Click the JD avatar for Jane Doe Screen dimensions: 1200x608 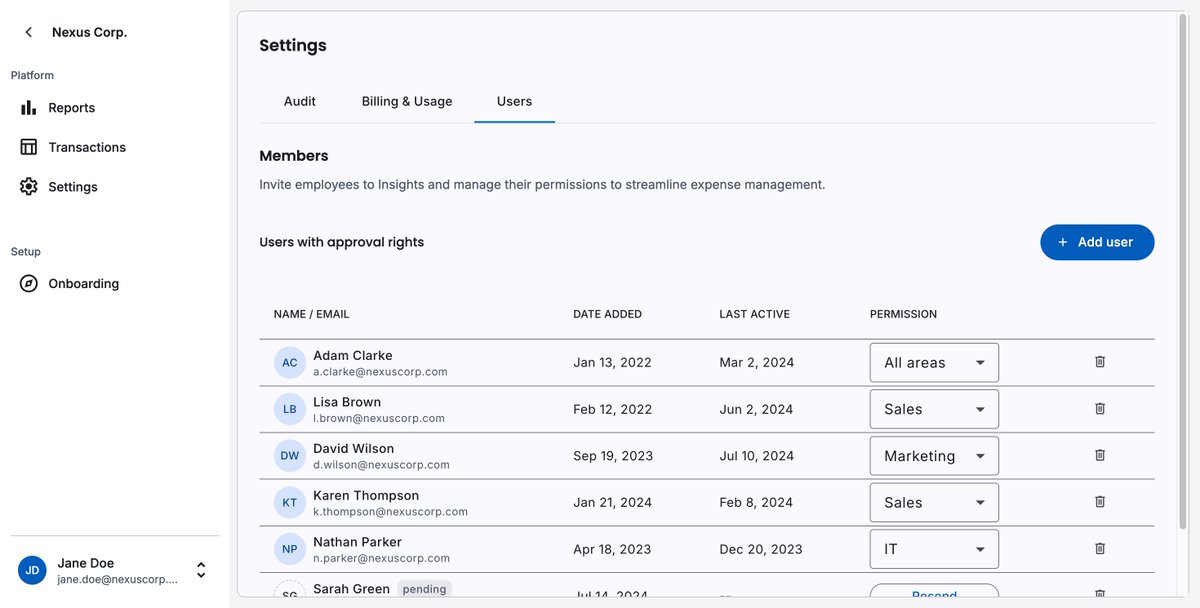[x=32, y=570]
